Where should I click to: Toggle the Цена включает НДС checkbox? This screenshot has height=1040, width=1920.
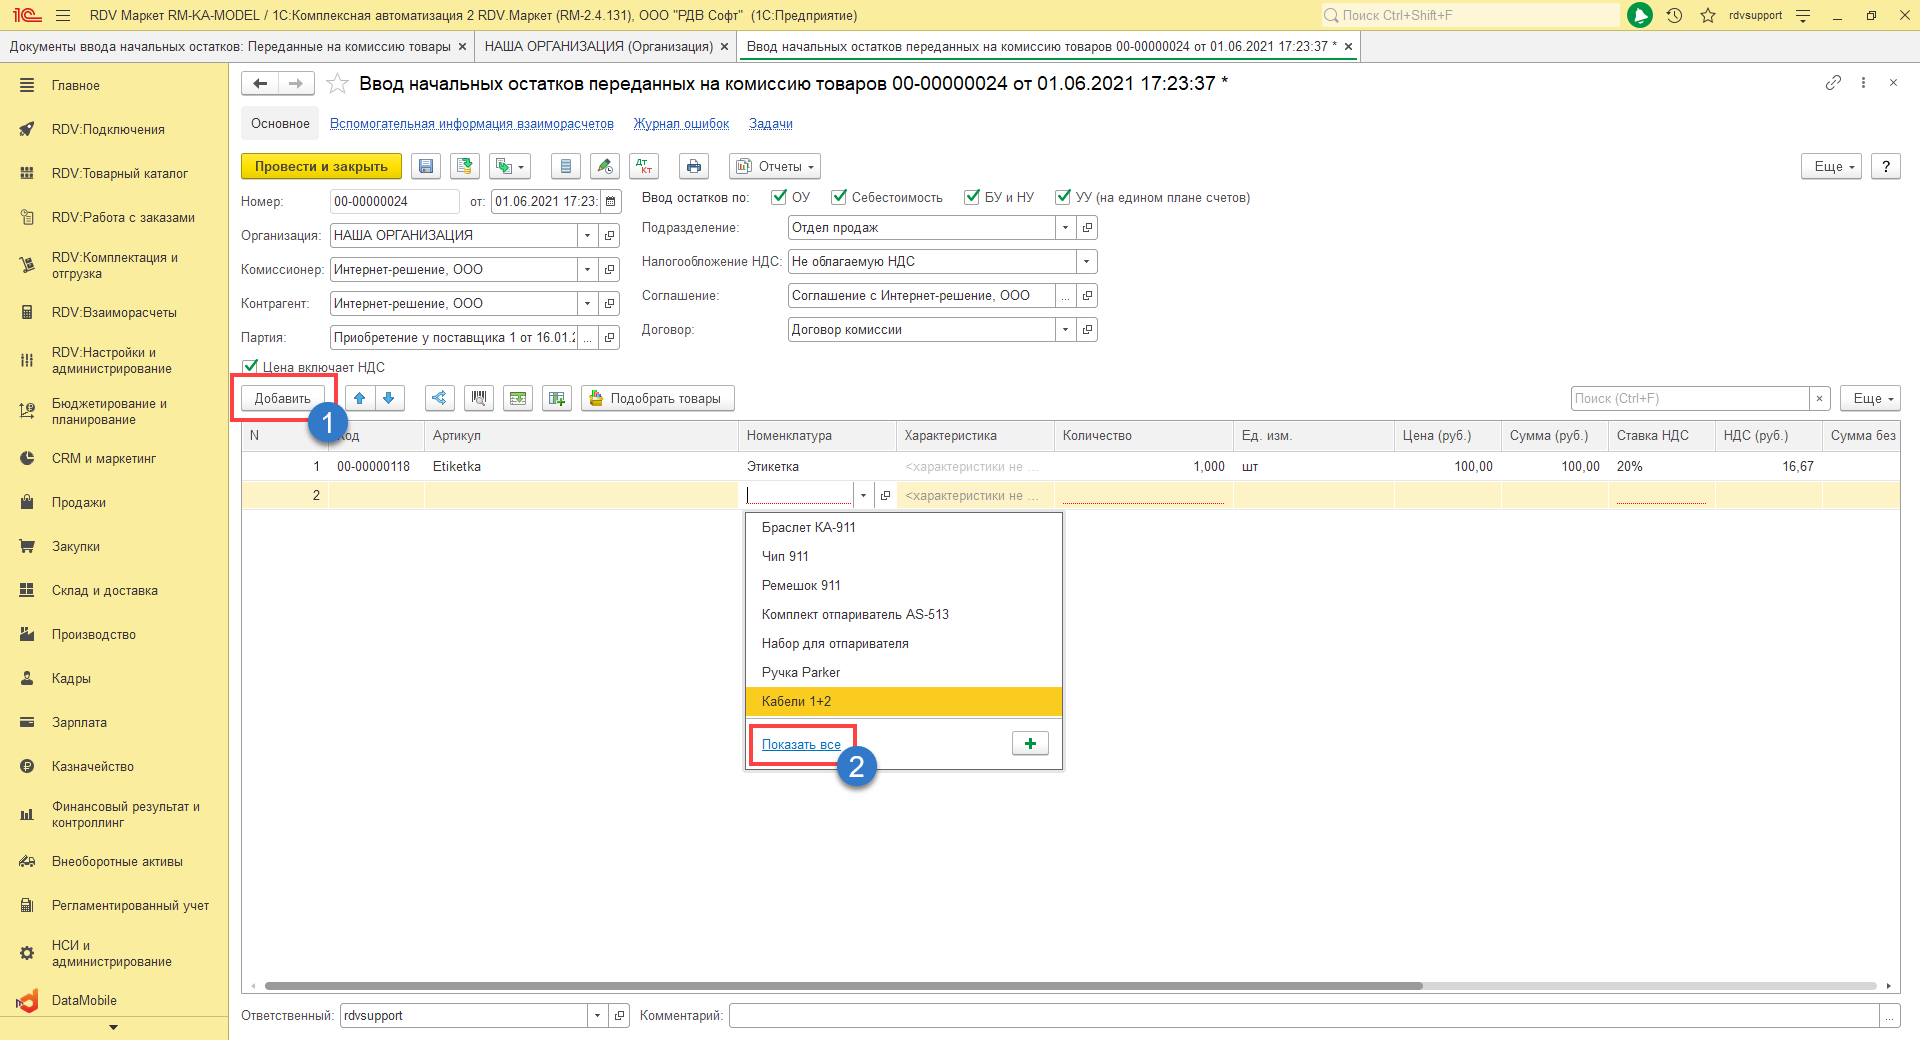coord(250,367)
